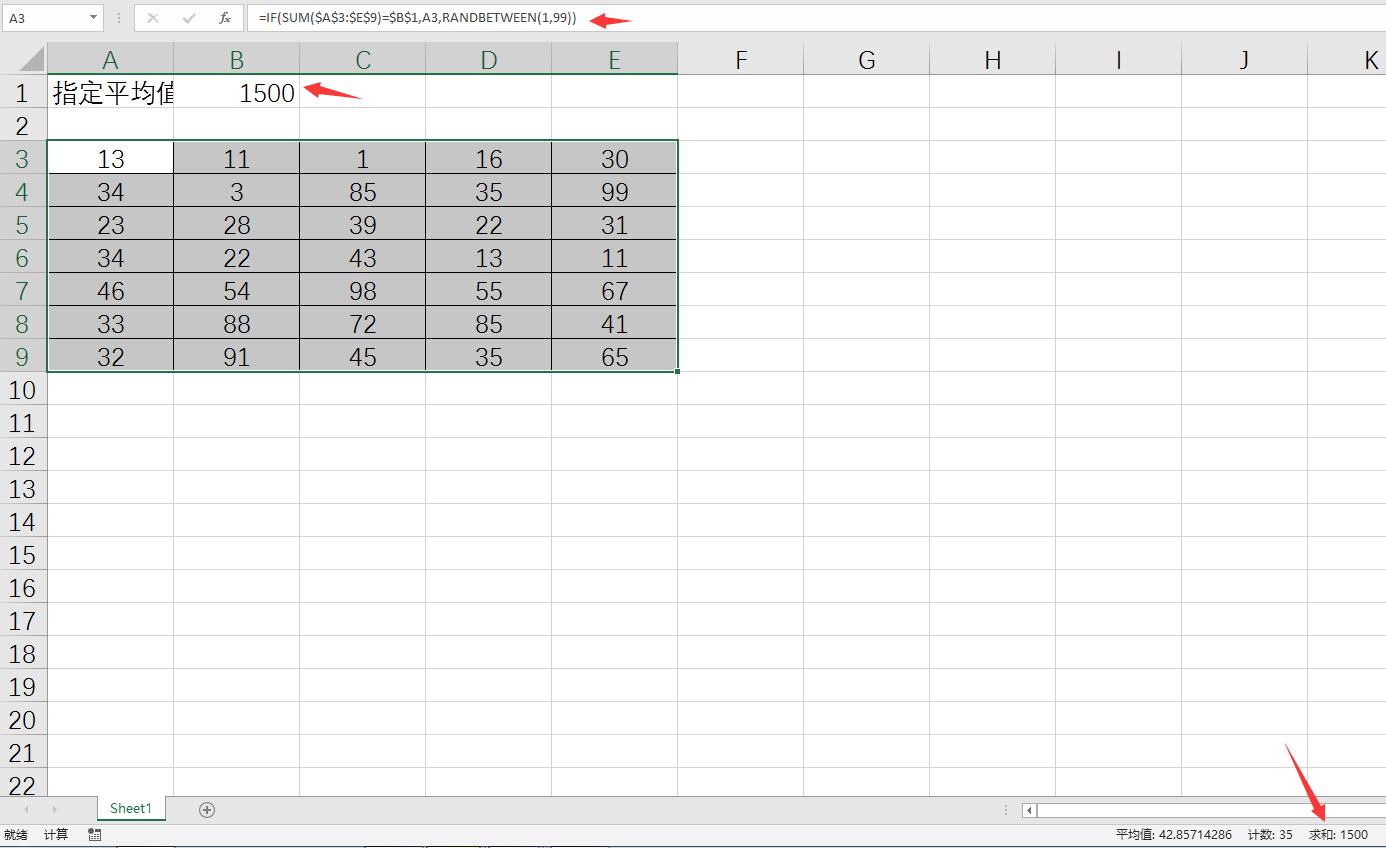
Task: Select row 2 header
Action: (x=23, y=125)
